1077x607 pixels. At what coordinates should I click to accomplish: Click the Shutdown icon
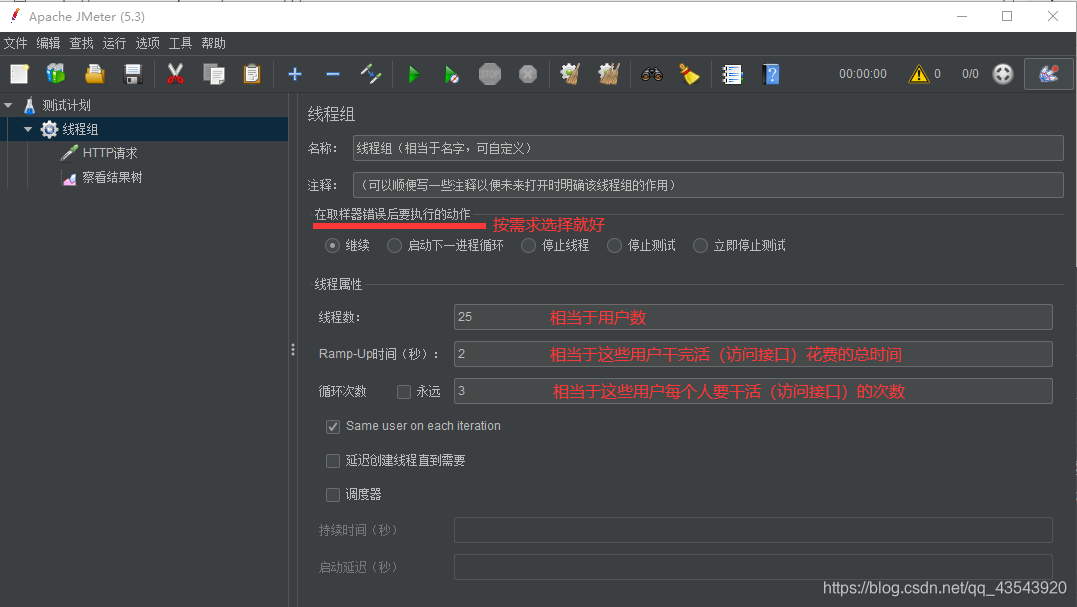pyautogui.click(x=528, y=74)
